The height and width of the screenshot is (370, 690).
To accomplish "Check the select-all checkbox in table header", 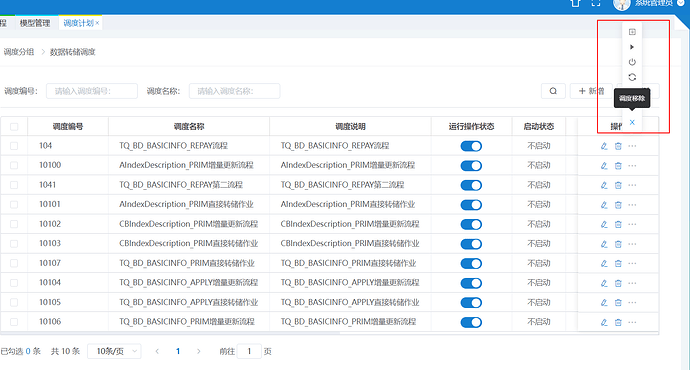I will click(14, 127).
